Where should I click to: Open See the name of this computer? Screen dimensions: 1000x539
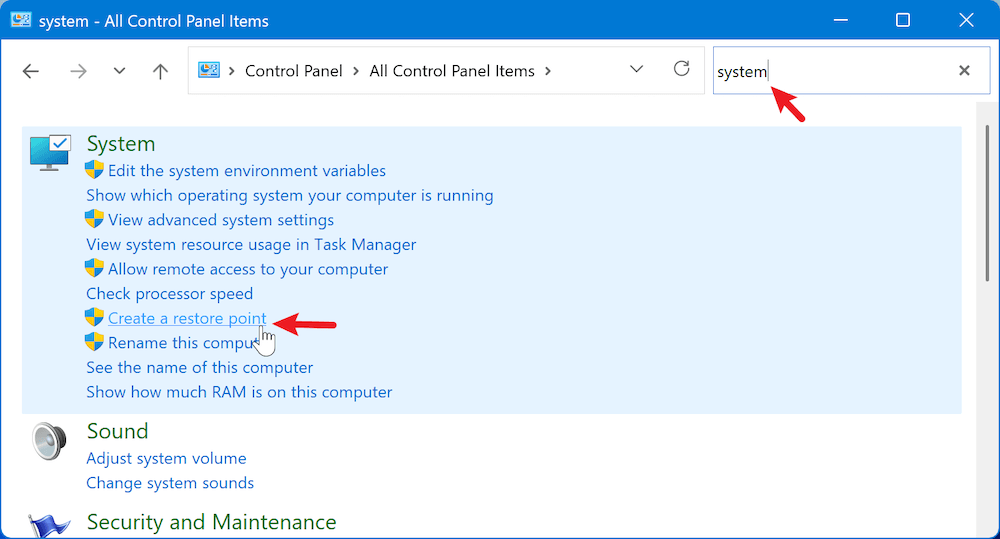click(200, 367)
